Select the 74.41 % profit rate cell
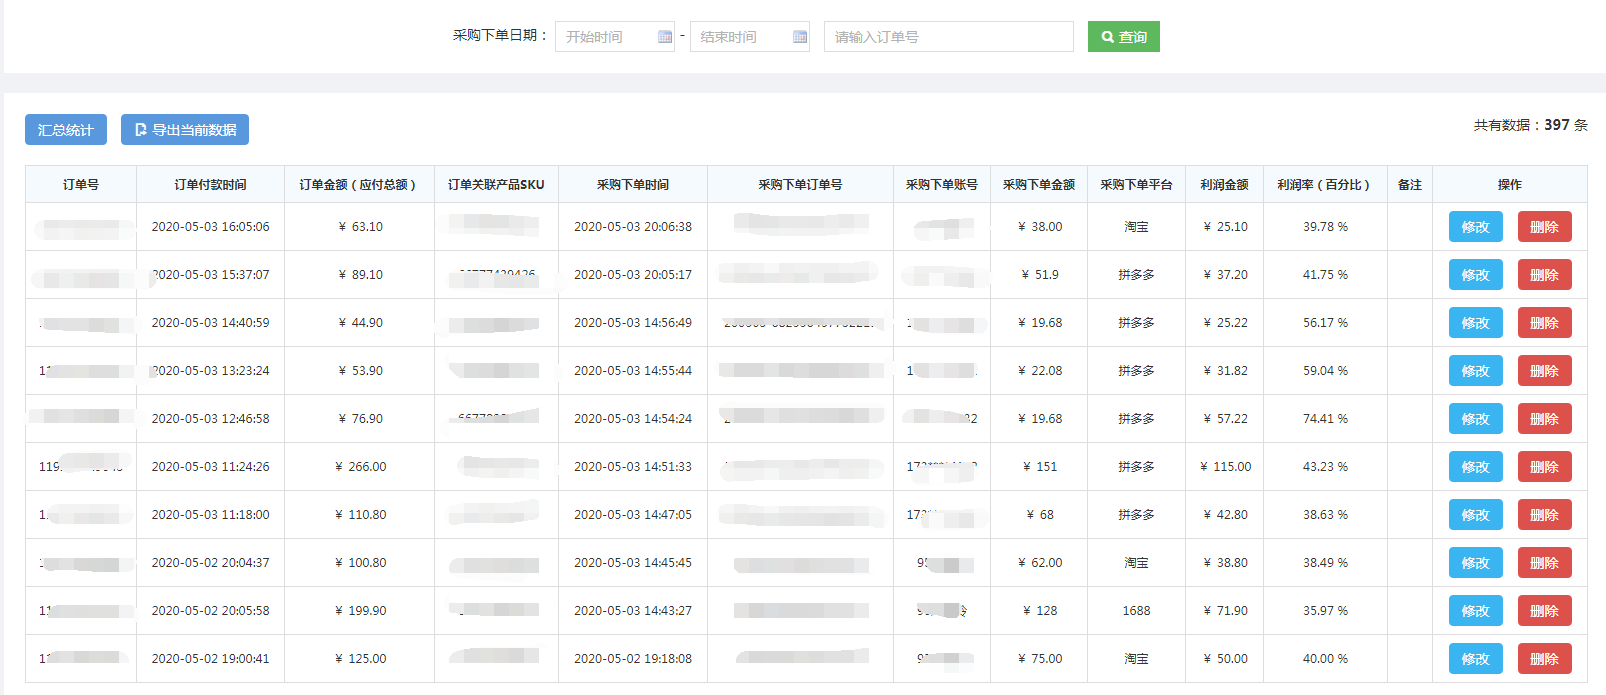Viewport: 1606px width, 695px height. coord(1325,419)
